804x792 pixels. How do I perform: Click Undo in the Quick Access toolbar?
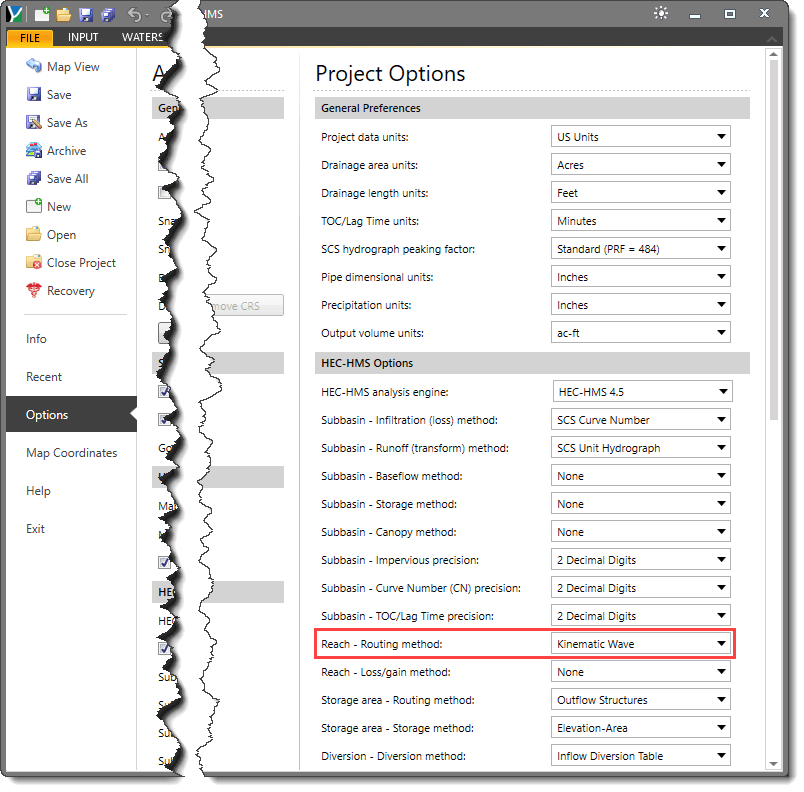pyautogui.click(x=133, y=15)
